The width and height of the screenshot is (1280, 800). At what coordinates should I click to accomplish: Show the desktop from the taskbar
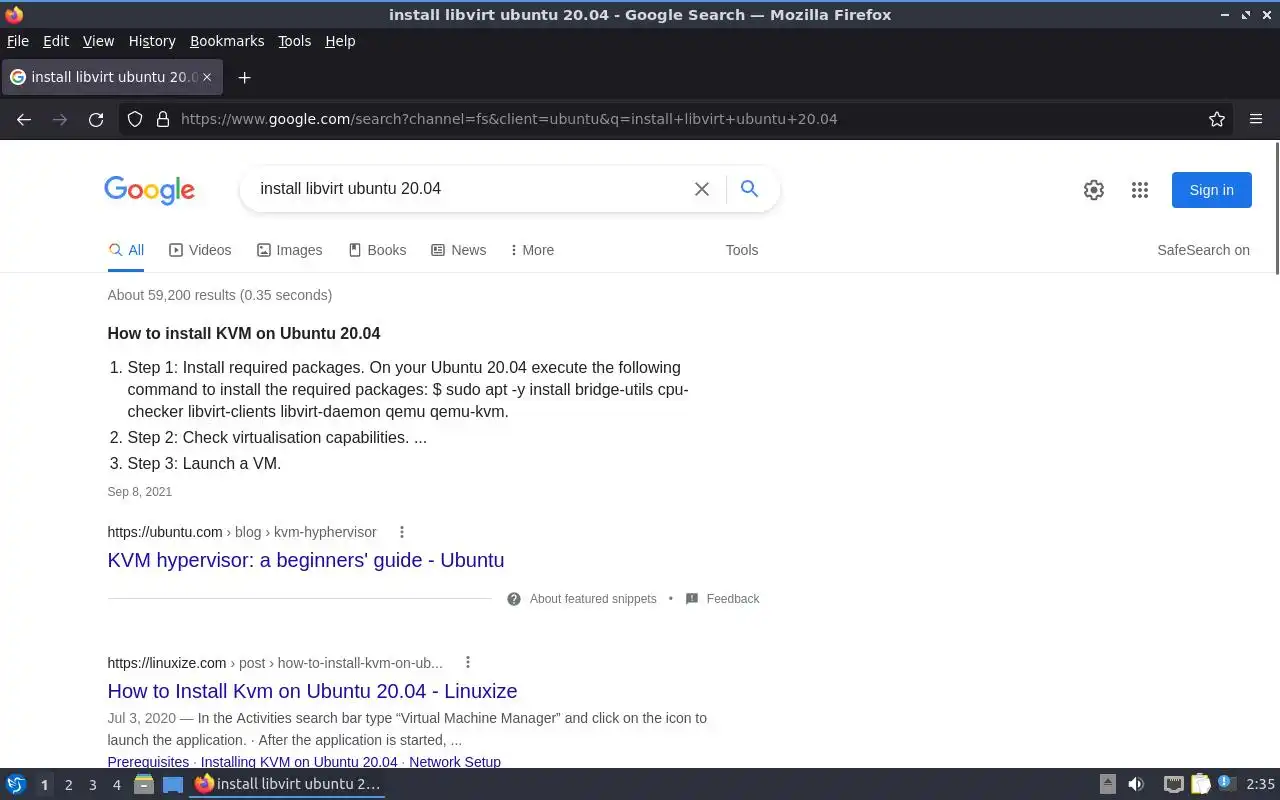click(x=173, y=785)
